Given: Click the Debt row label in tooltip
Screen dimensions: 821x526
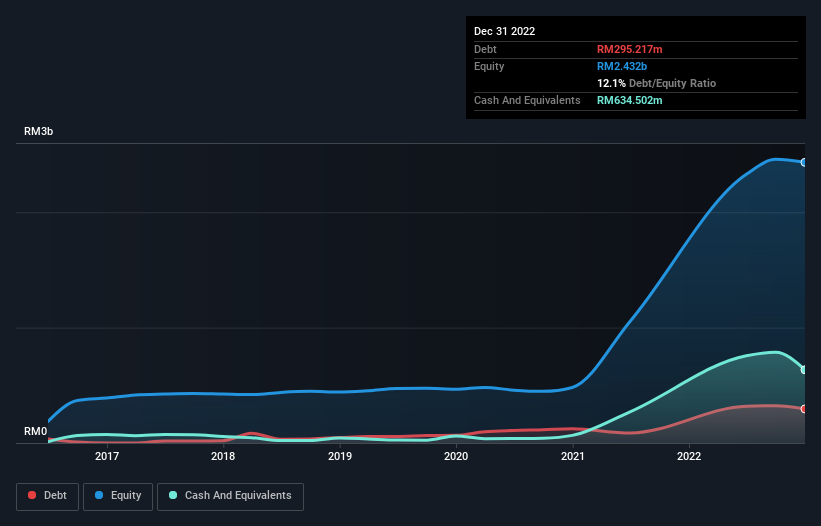Looking at the screenshot, I should click(x=485, y=49).
